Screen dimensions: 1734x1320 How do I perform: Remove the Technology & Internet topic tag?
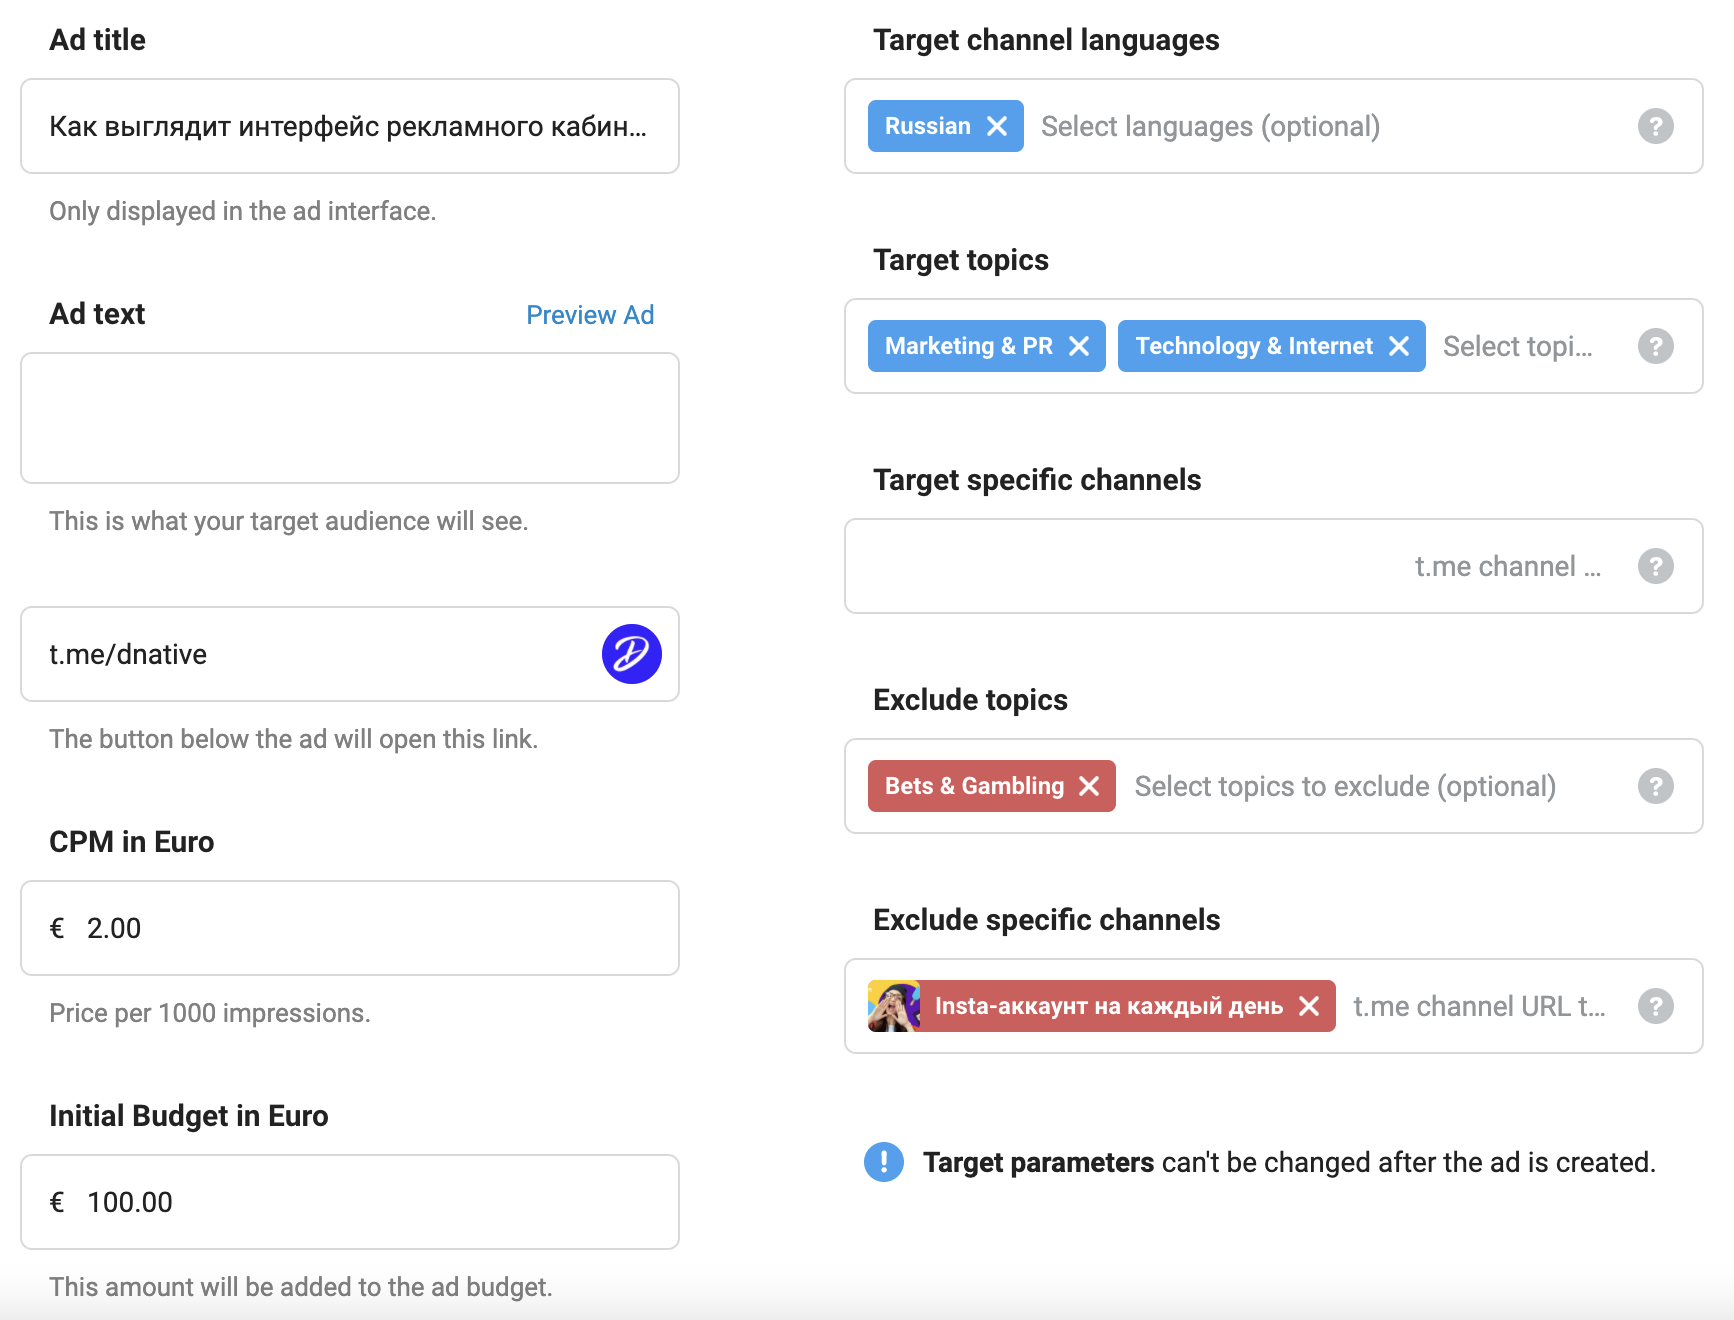(x=1399, y=346)
